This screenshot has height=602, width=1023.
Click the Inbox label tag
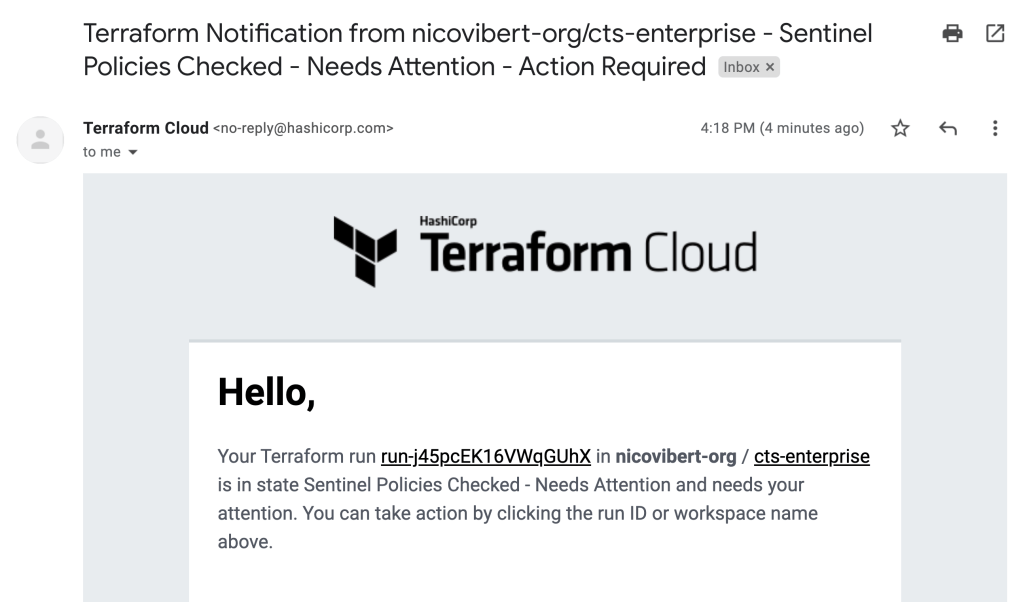click(x=742, y=69)
